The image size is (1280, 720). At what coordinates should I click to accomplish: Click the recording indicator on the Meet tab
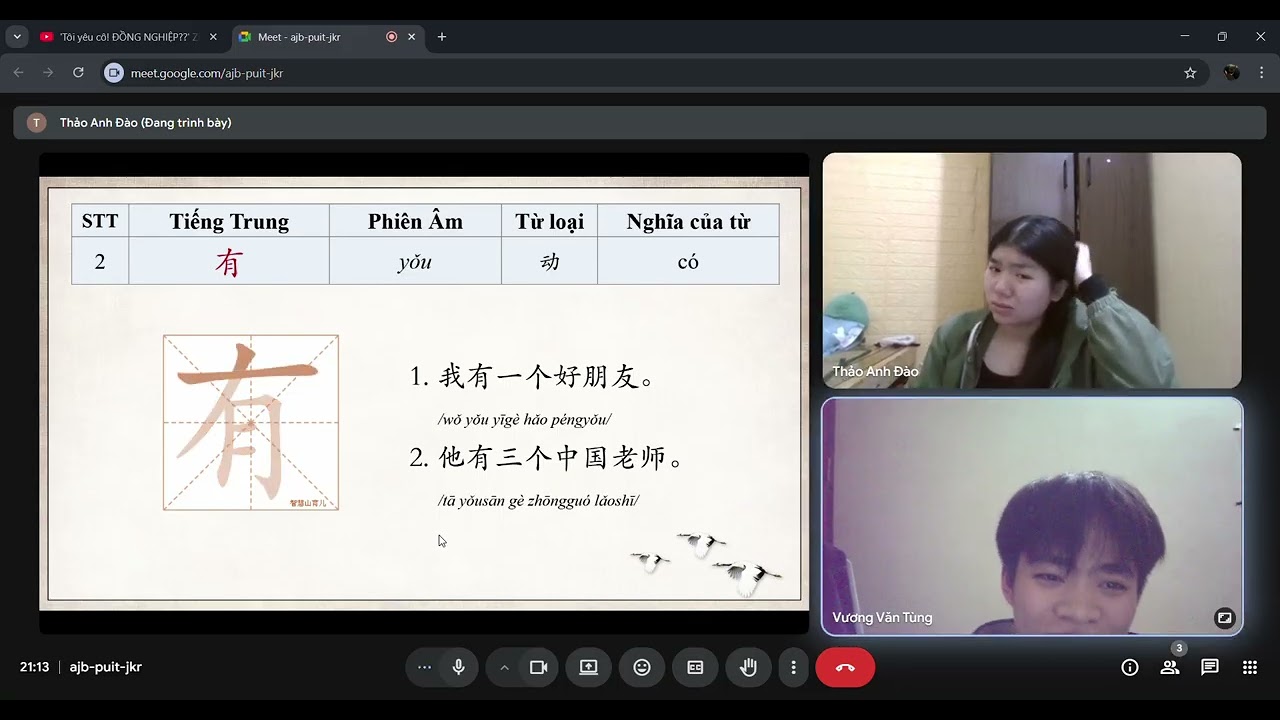click(391, 37)
